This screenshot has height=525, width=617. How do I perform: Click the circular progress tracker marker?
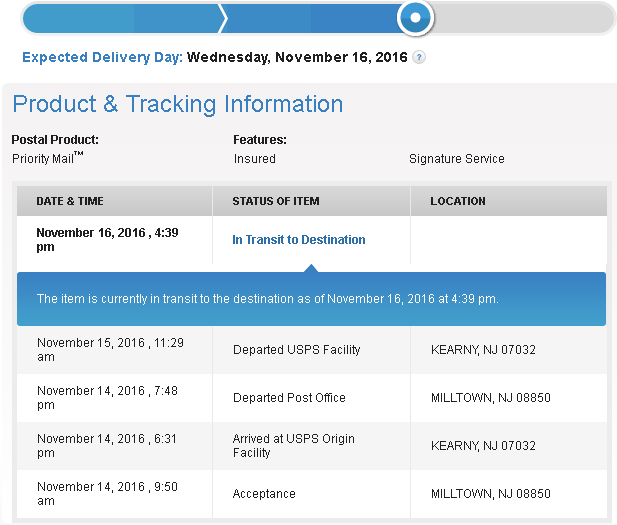[415, 17]
